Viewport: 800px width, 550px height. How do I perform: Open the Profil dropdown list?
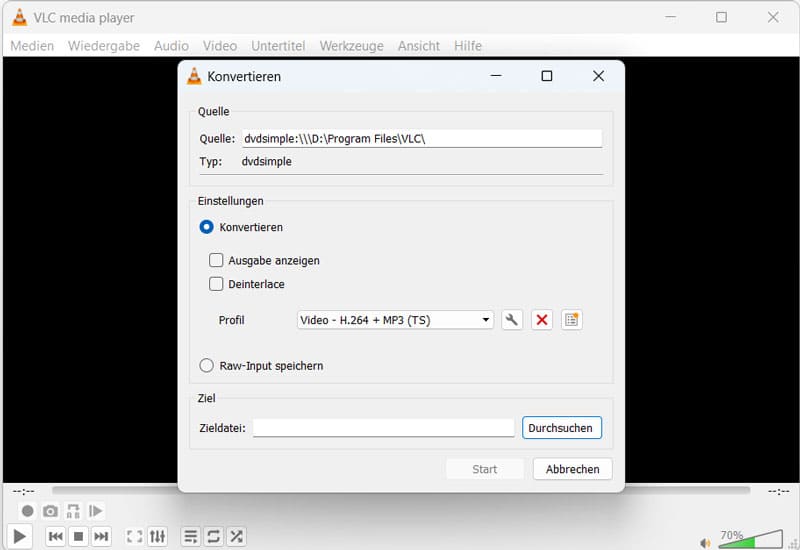coord(395,320)
